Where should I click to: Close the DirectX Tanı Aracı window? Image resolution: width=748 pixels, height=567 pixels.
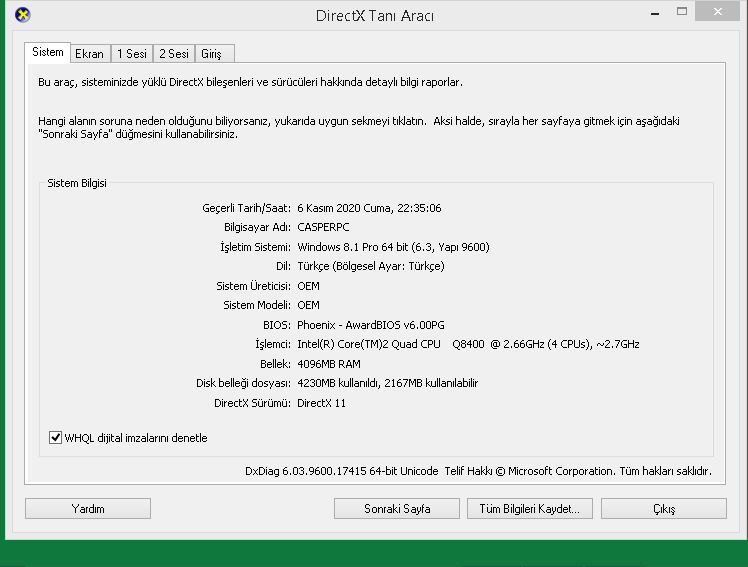[x=717, y=11]
